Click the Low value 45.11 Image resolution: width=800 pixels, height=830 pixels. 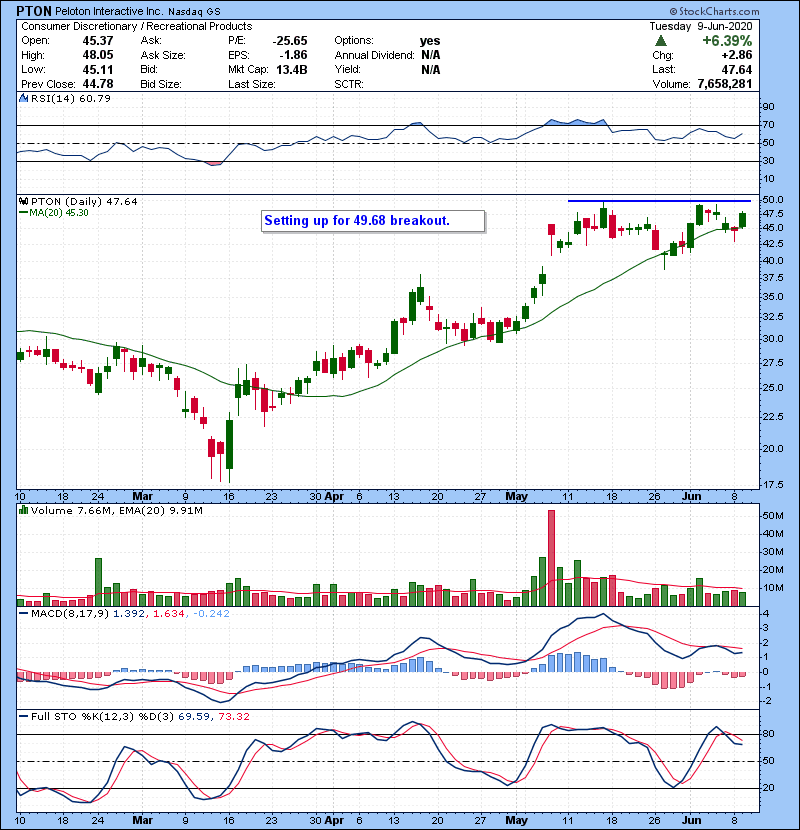(97, 69)
